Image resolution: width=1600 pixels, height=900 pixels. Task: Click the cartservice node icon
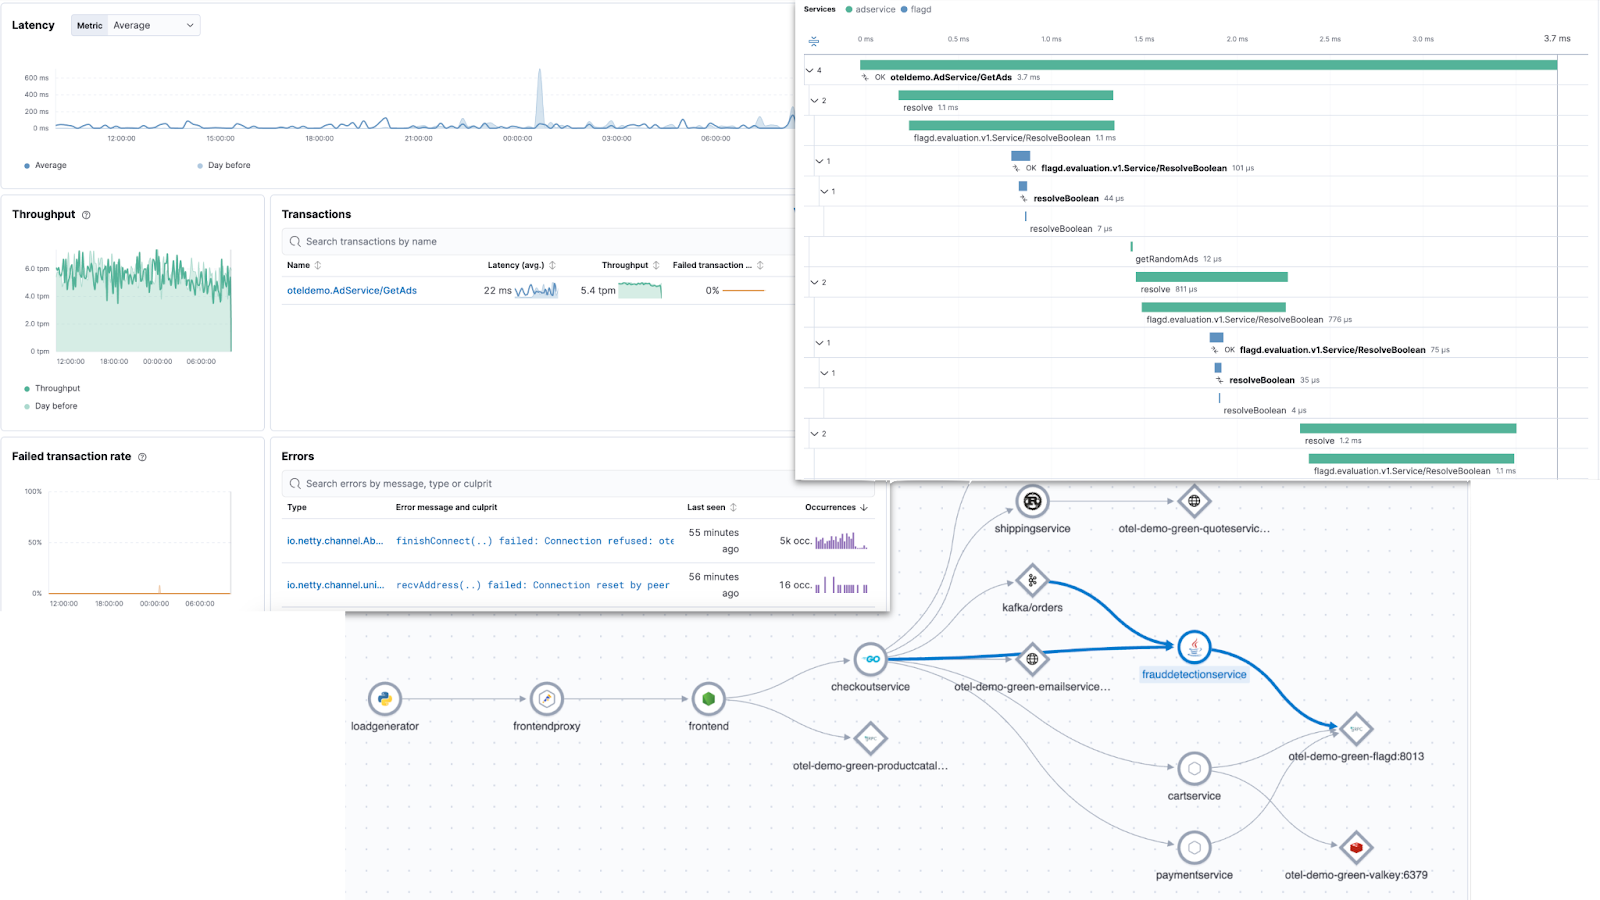tap(1194, 769)
